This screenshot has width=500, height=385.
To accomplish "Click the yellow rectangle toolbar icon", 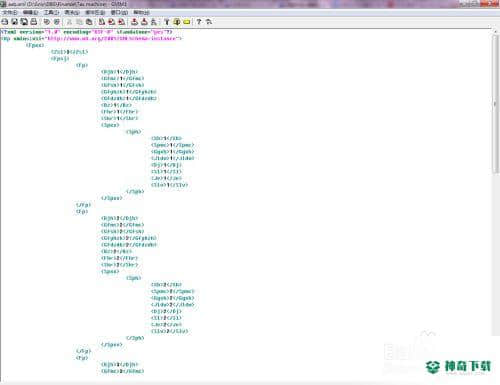I will 187,22.
